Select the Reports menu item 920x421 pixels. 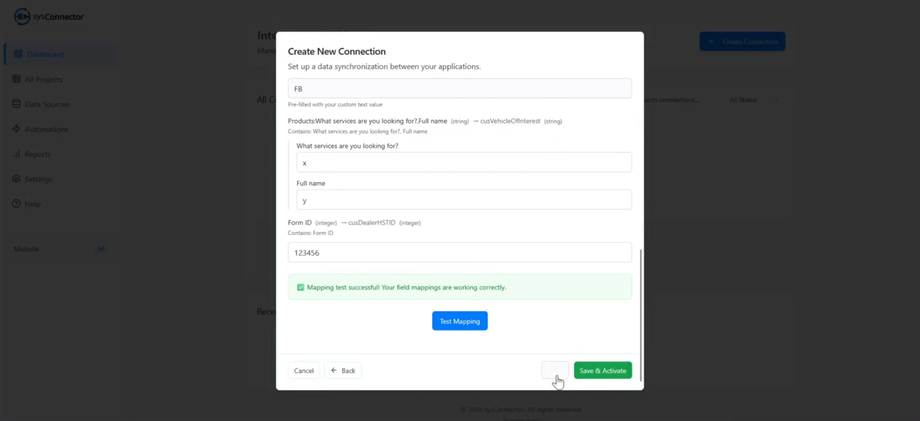[x=38, y=154]
